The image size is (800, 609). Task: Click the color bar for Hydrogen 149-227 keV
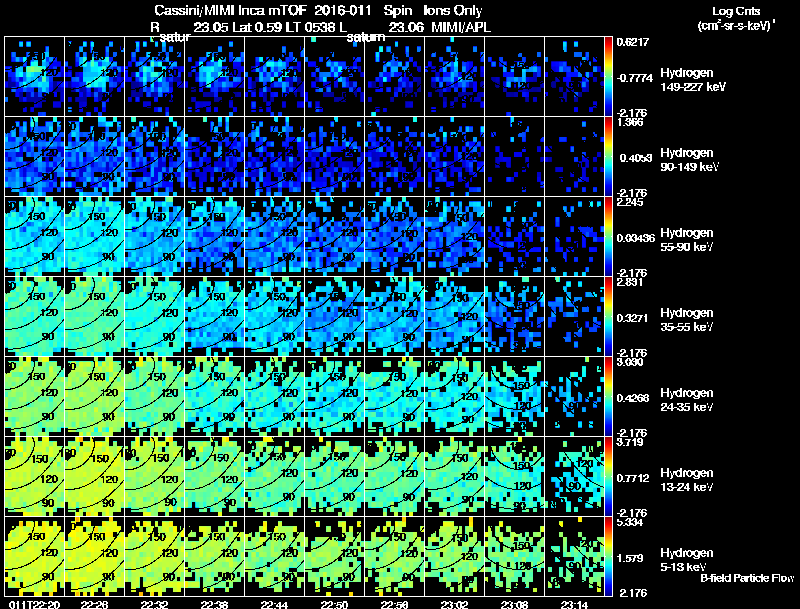(610, 76)
